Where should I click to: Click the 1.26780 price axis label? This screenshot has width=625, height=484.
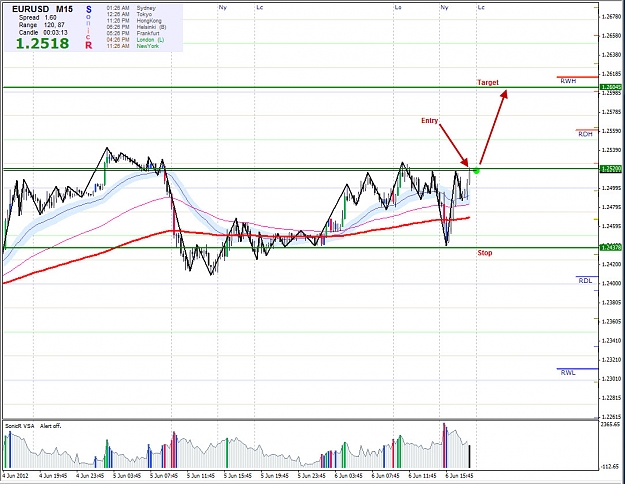[x=611, y=16]
